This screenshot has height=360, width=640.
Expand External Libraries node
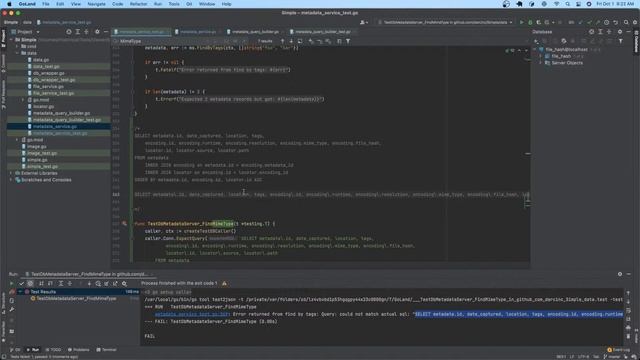(11, 173)
